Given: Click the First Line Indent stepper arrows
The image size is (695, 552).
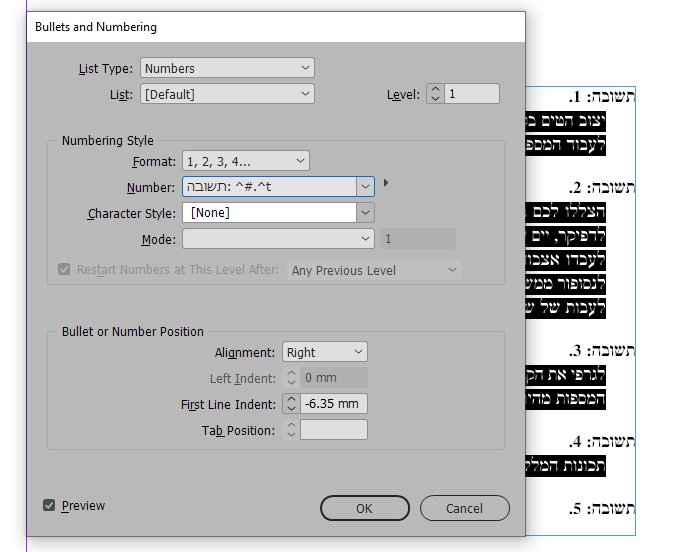Looking at the screenshot, I should (x=291, y=404).
